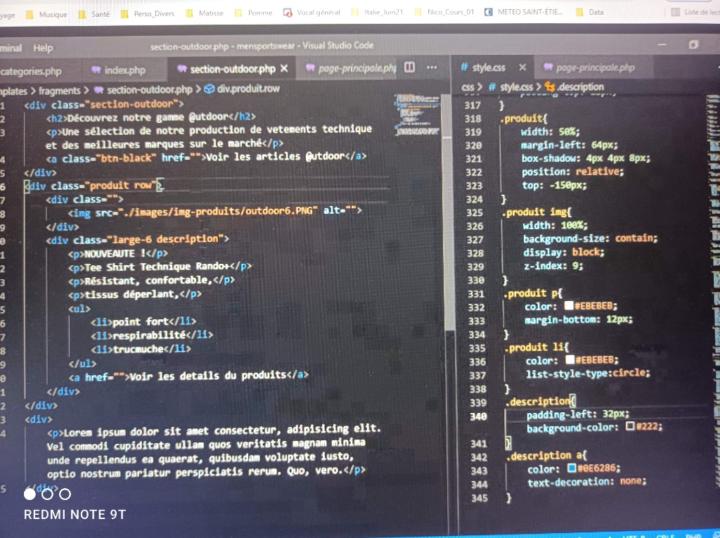Open the #0E6286 color swatch
The height and width of the screenshot is (538, 720).
coord(571,468)
